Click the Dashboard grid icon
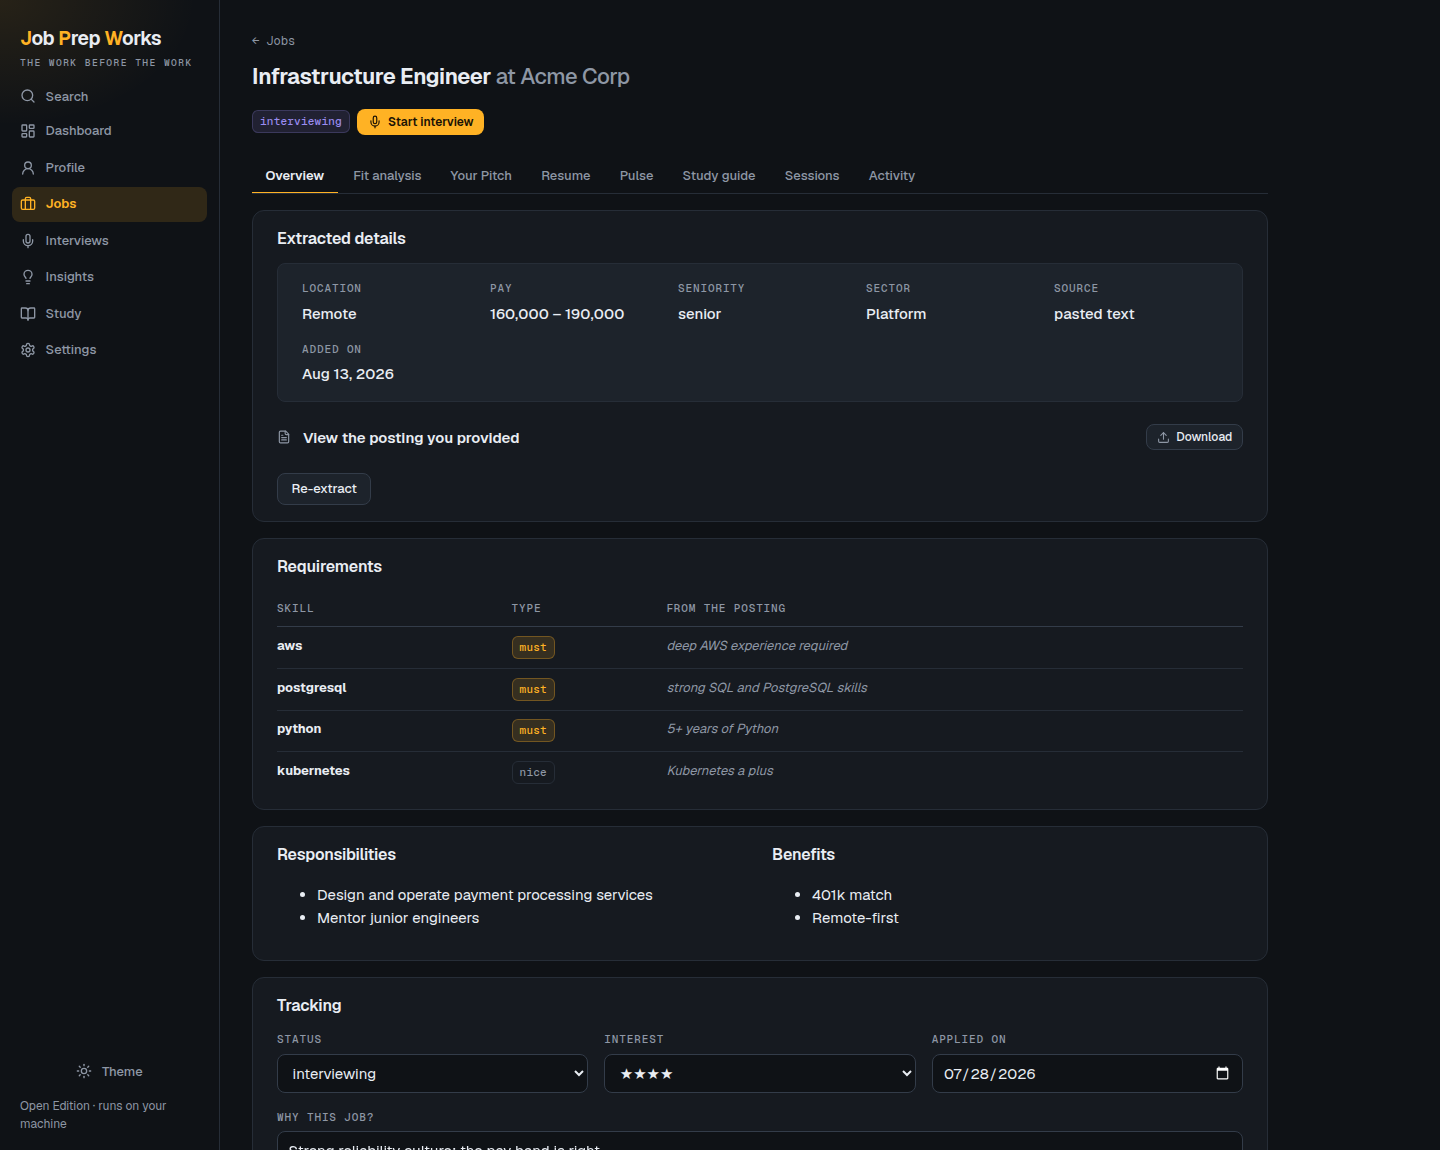 pos(28,131)
